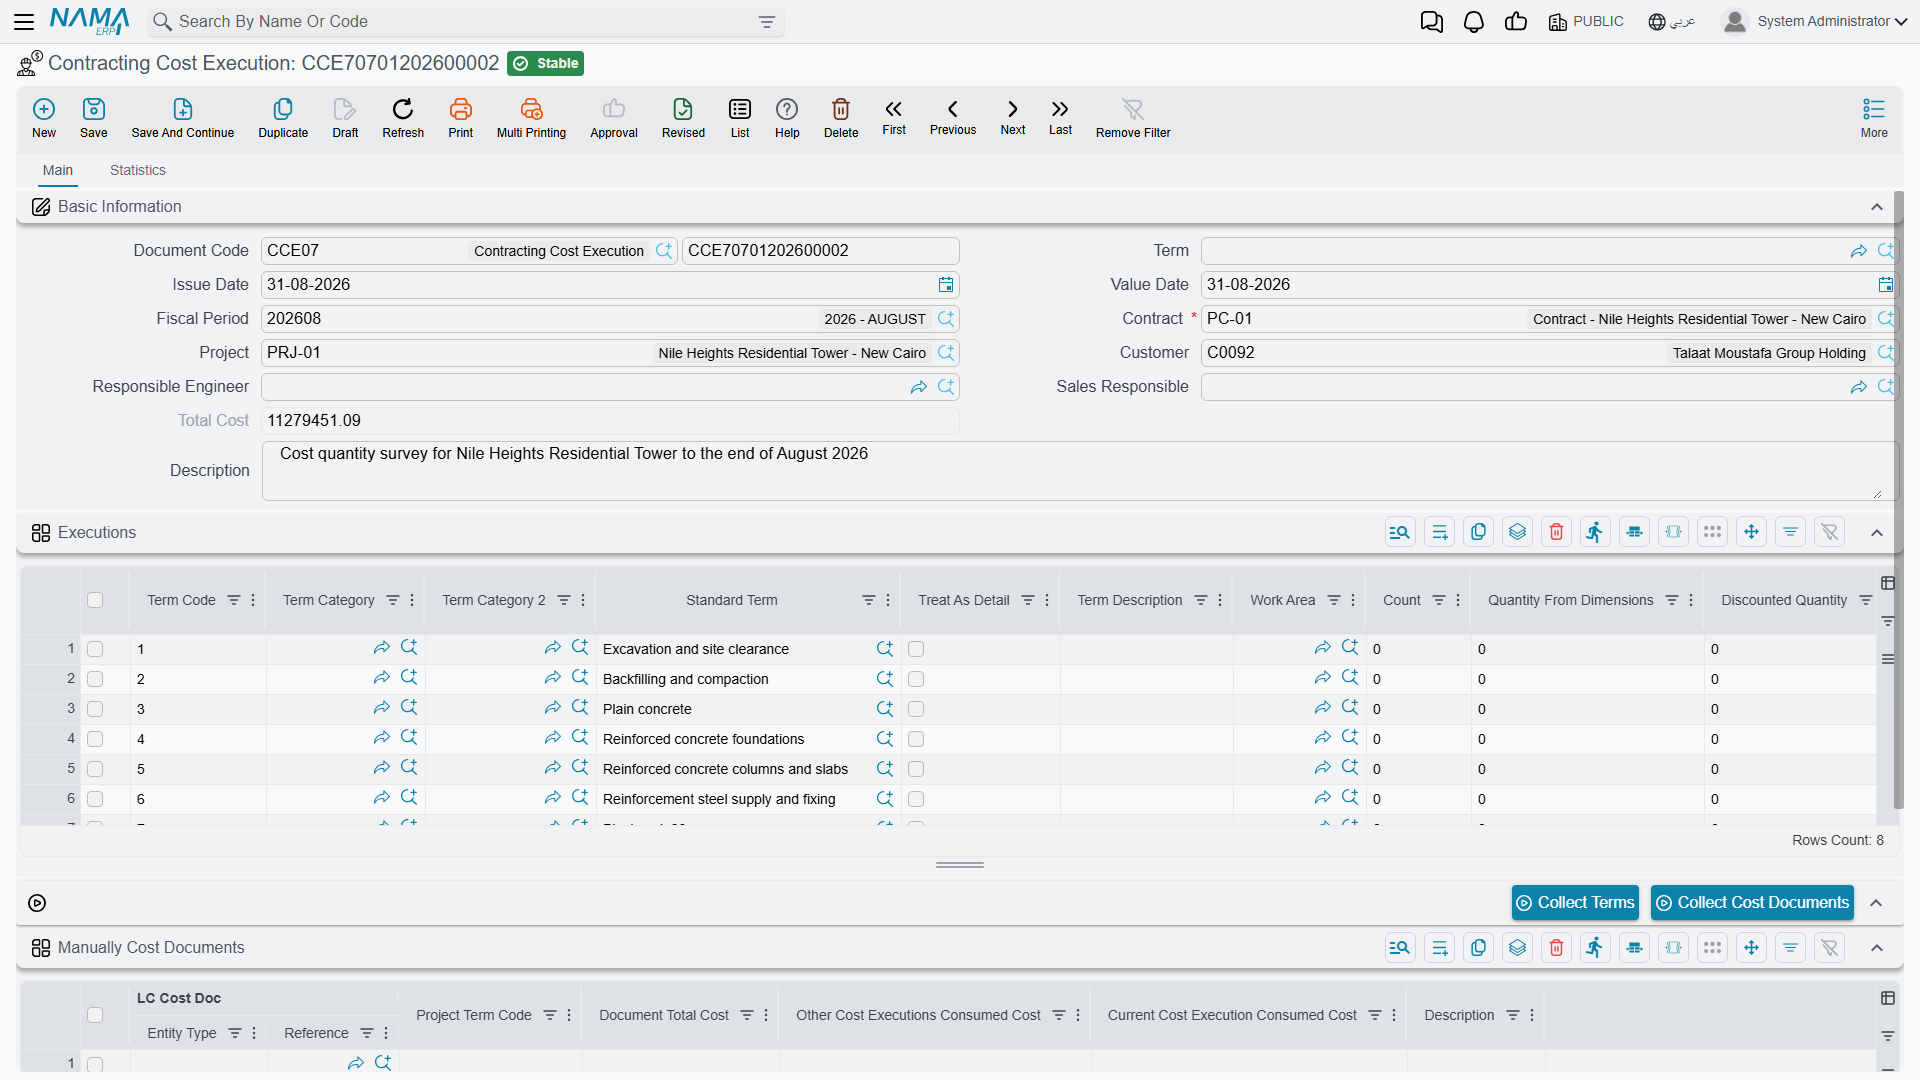Open Term Code column filter
Viewport: 1920px width, 1080px height.
coord(234,600)
